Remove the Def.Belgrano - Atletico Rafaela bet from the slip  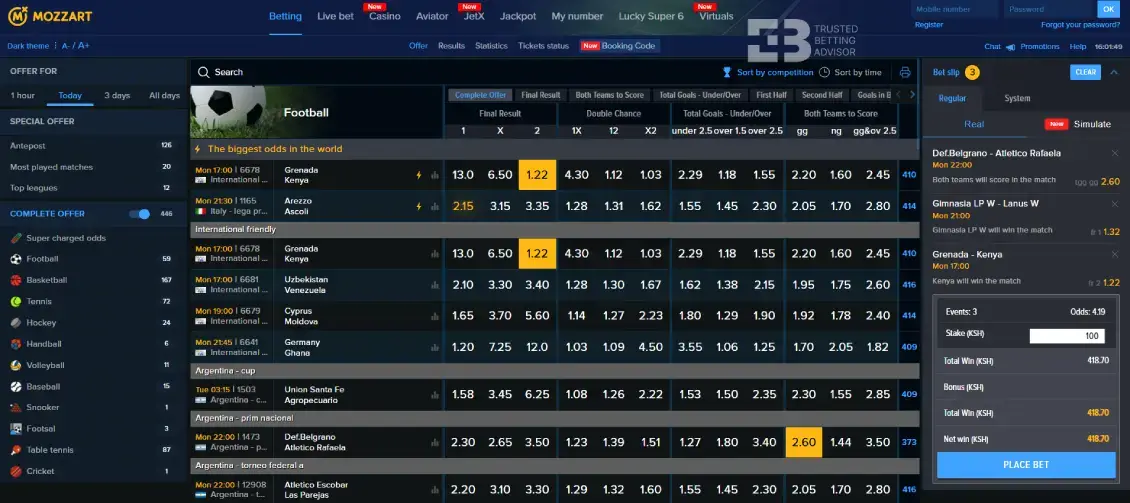click(1115, 153)
